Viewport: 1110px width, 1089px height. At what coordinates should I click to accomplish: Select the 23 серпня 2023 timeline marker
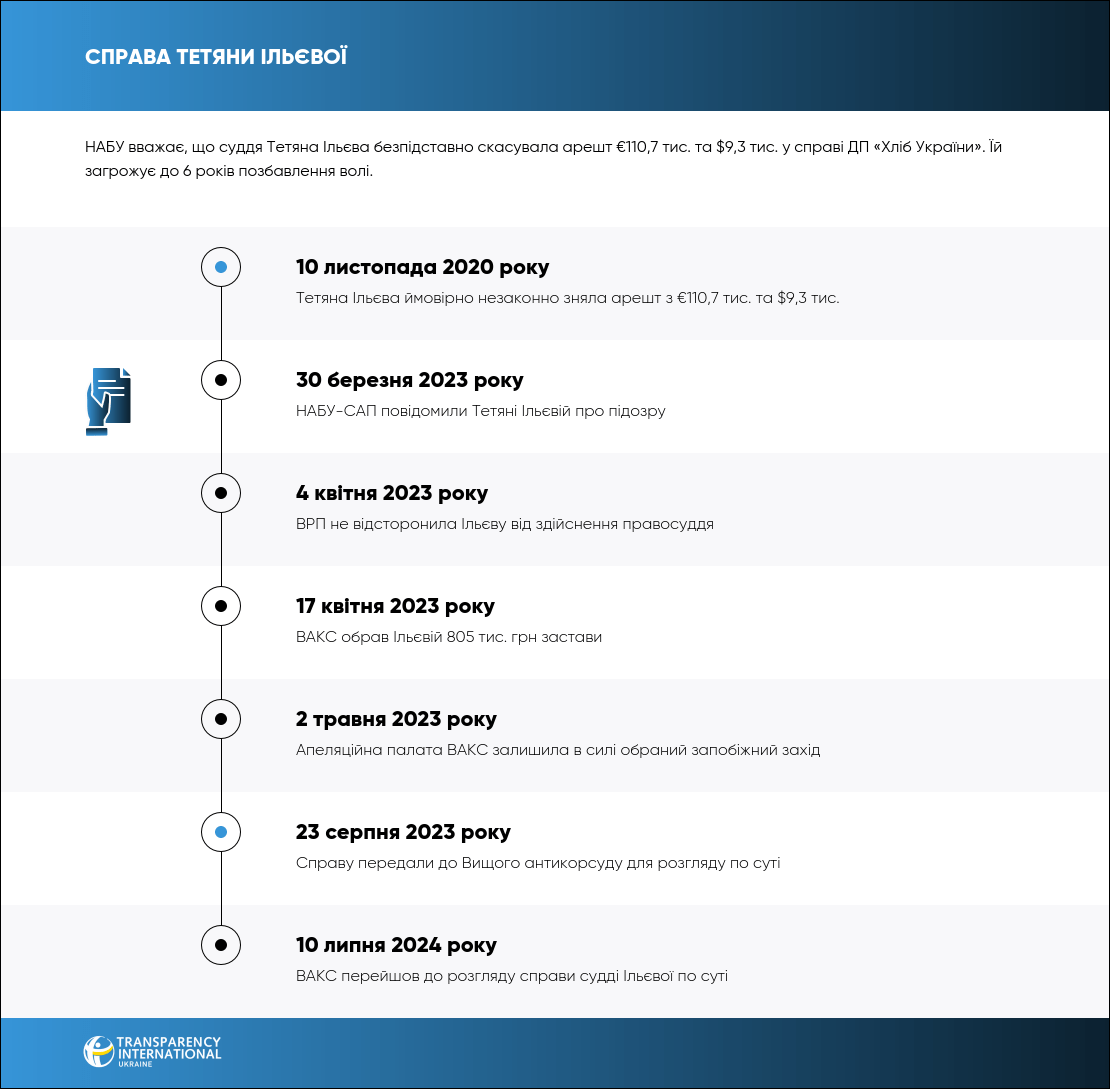pyautogui.click(x=221, y=832)
